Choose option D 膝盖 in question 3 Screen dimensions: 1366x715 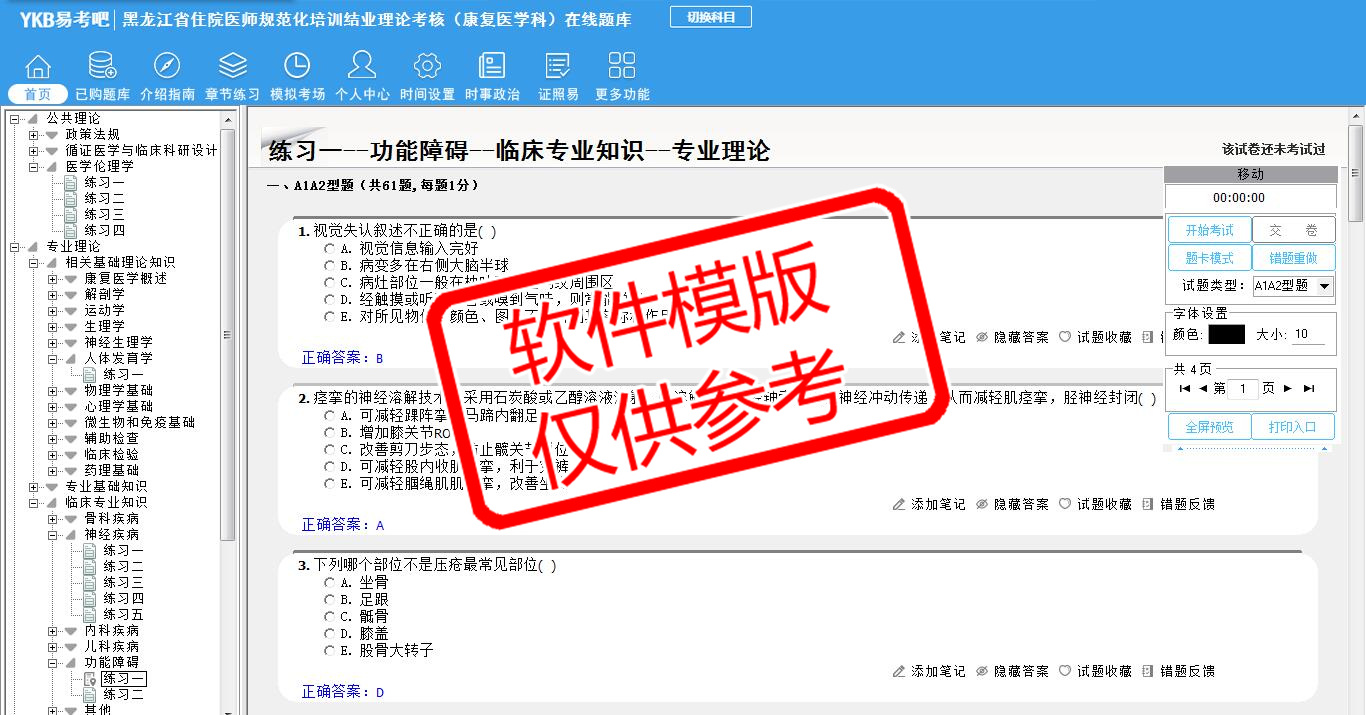click(x=330, y=634)
